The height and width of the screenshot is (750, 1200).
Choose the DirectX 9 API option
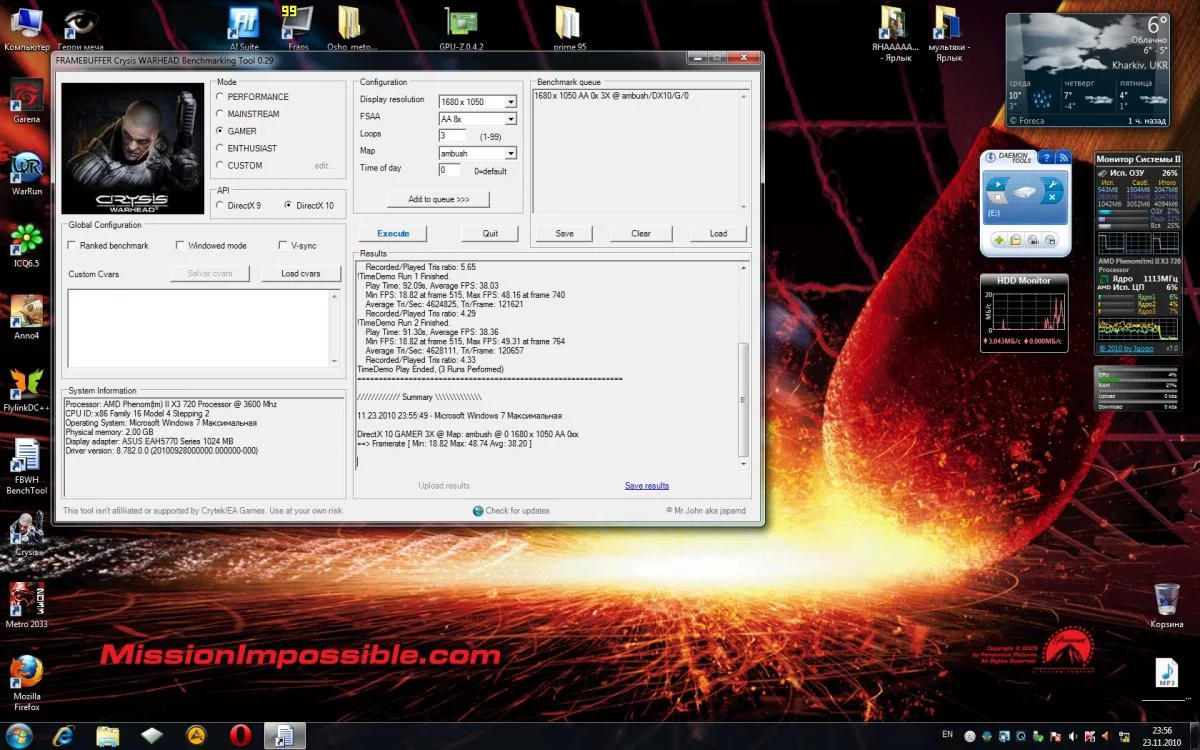[221, 205]
